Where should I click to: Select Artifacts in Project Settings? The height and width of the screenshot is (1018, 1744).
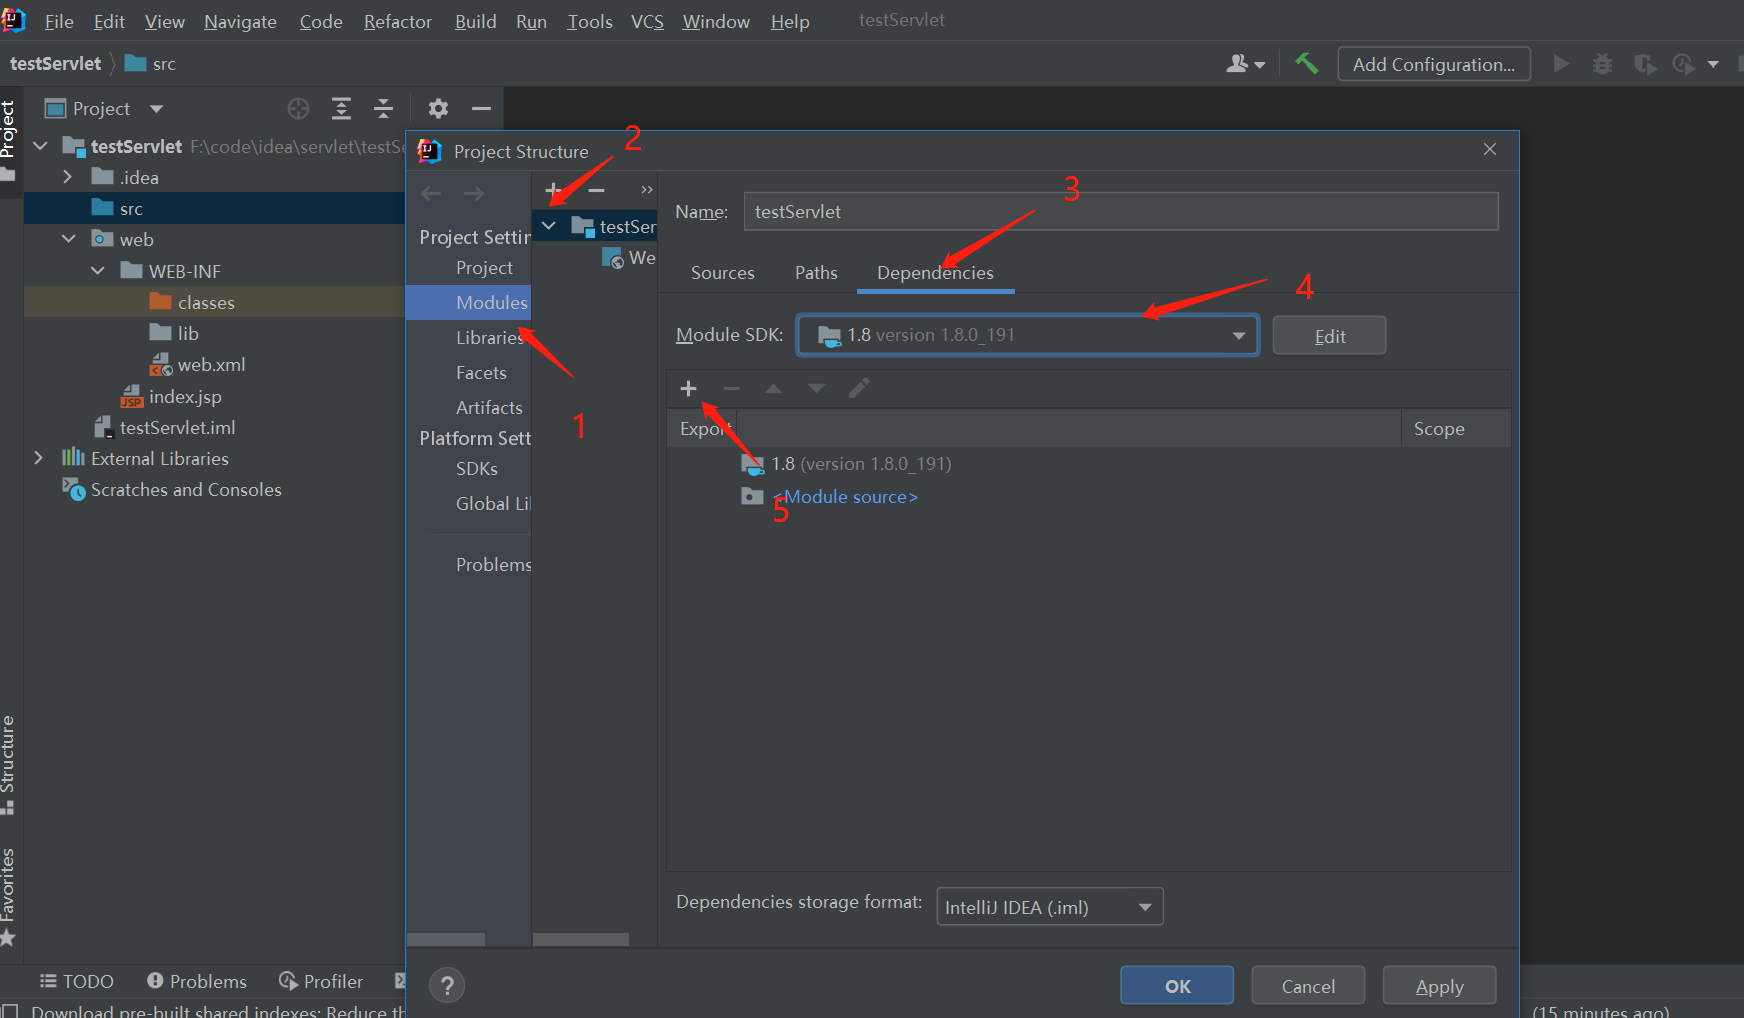(489, 408)
